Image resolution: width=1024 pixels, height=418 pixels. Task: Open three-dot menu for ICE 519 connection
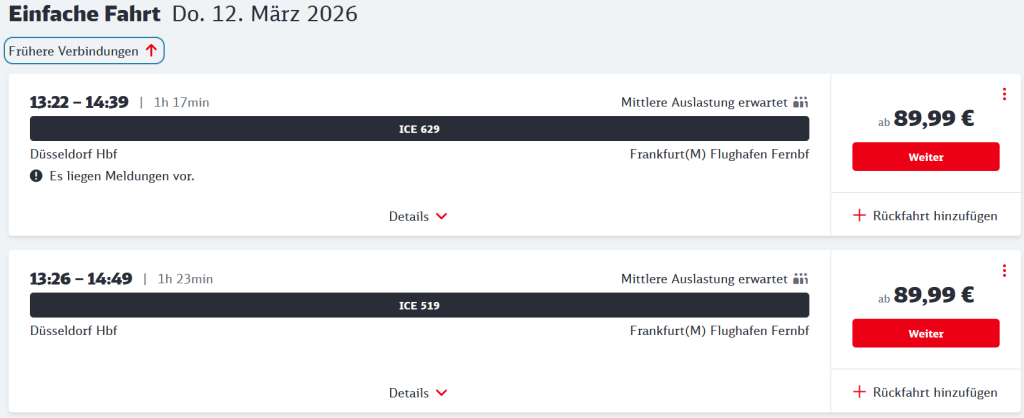tap(1003, 271)
